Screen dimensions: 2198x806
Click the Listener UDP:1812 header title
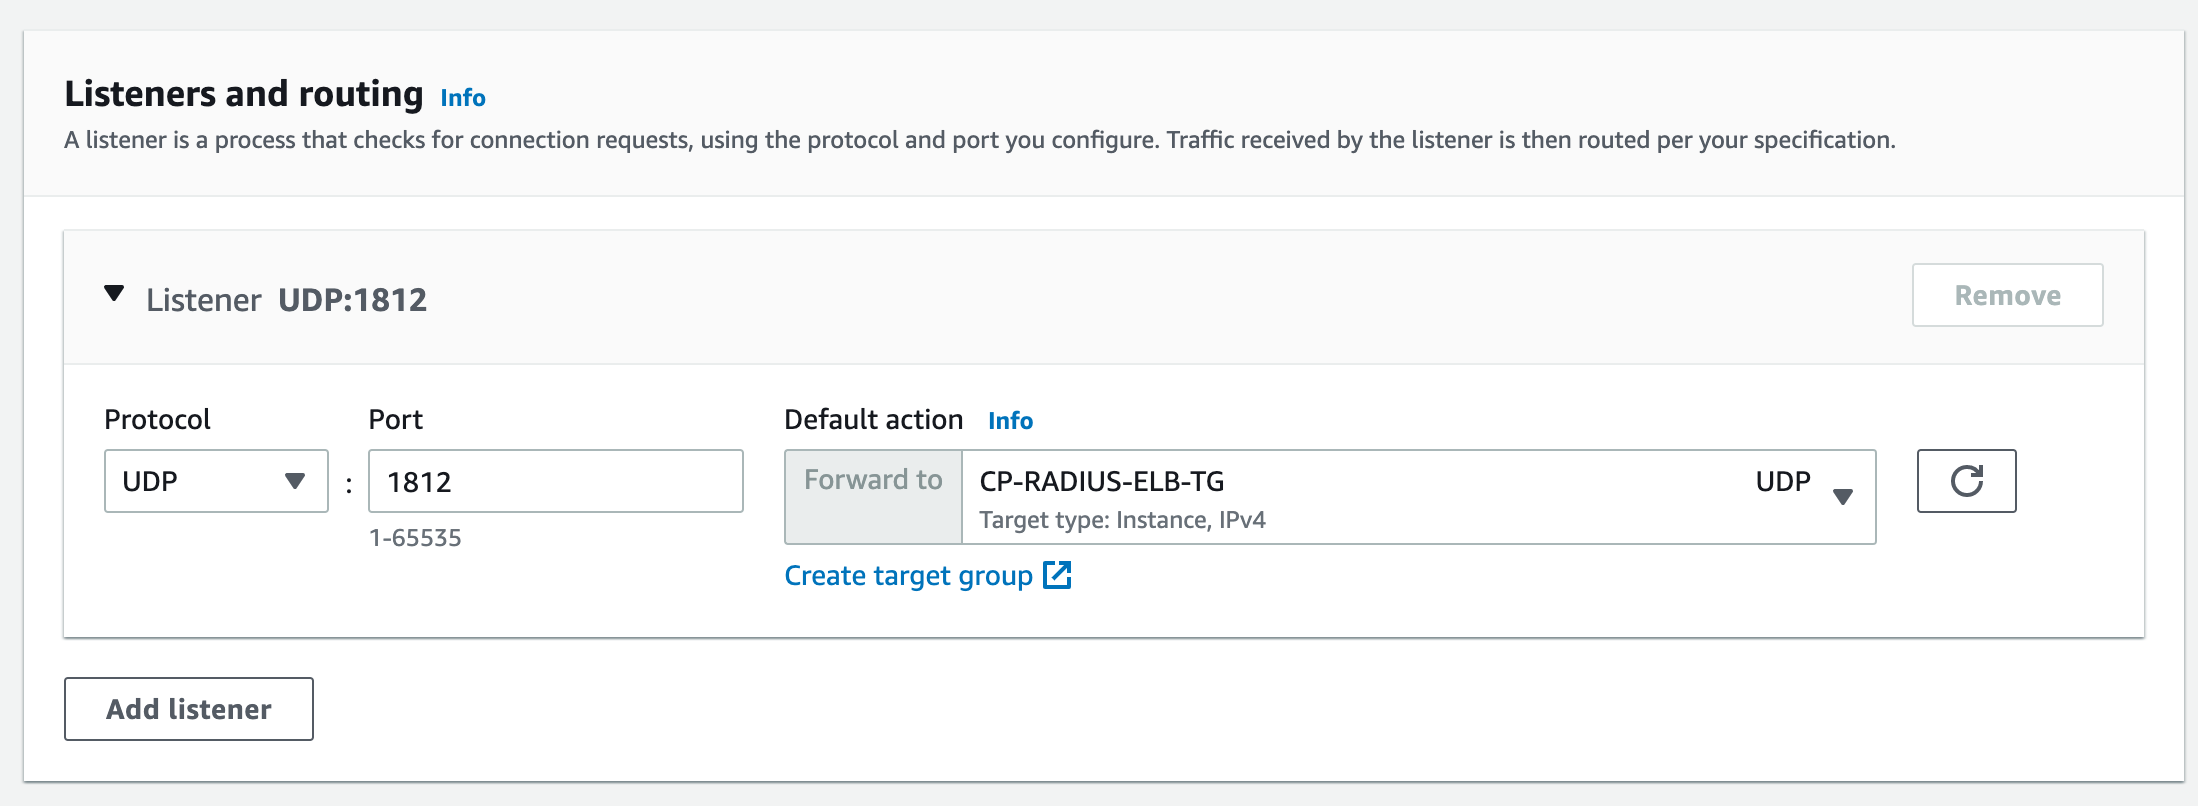(x=287, y=300)
